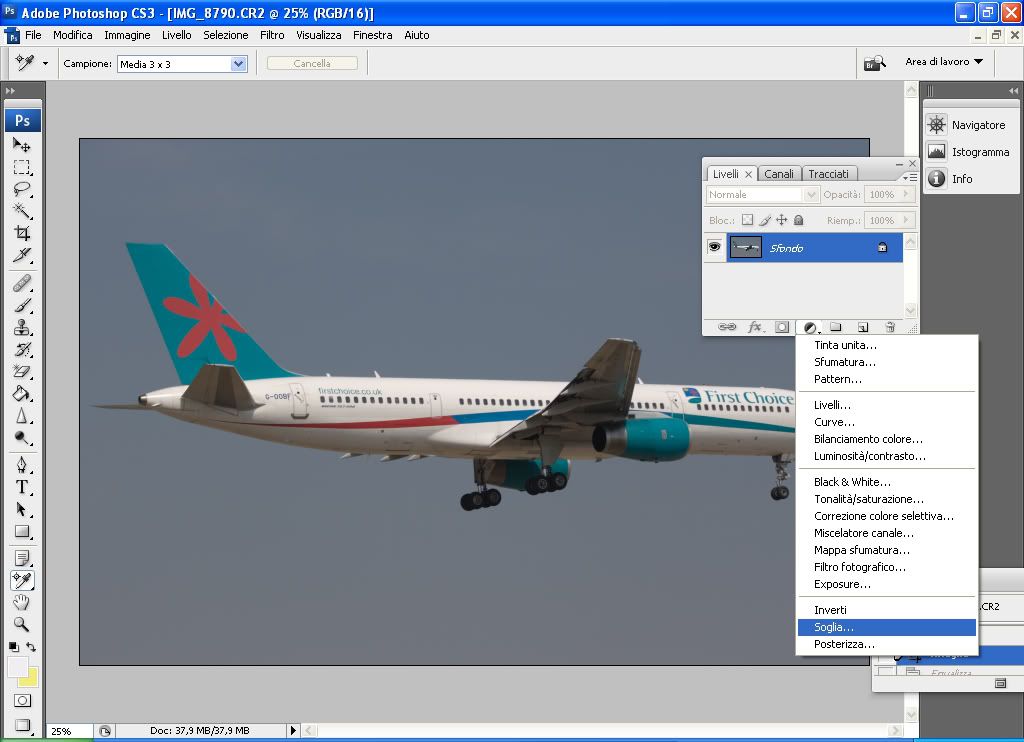
Task: Click the delete layer trash icon
Action: [890, 327]
